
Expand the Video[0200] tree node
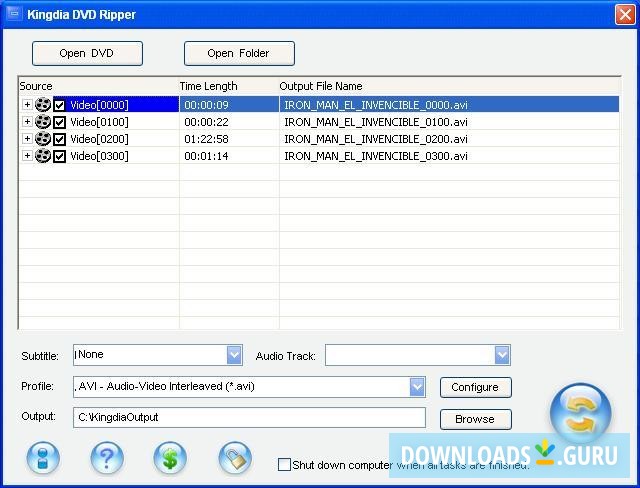[27, 138]
